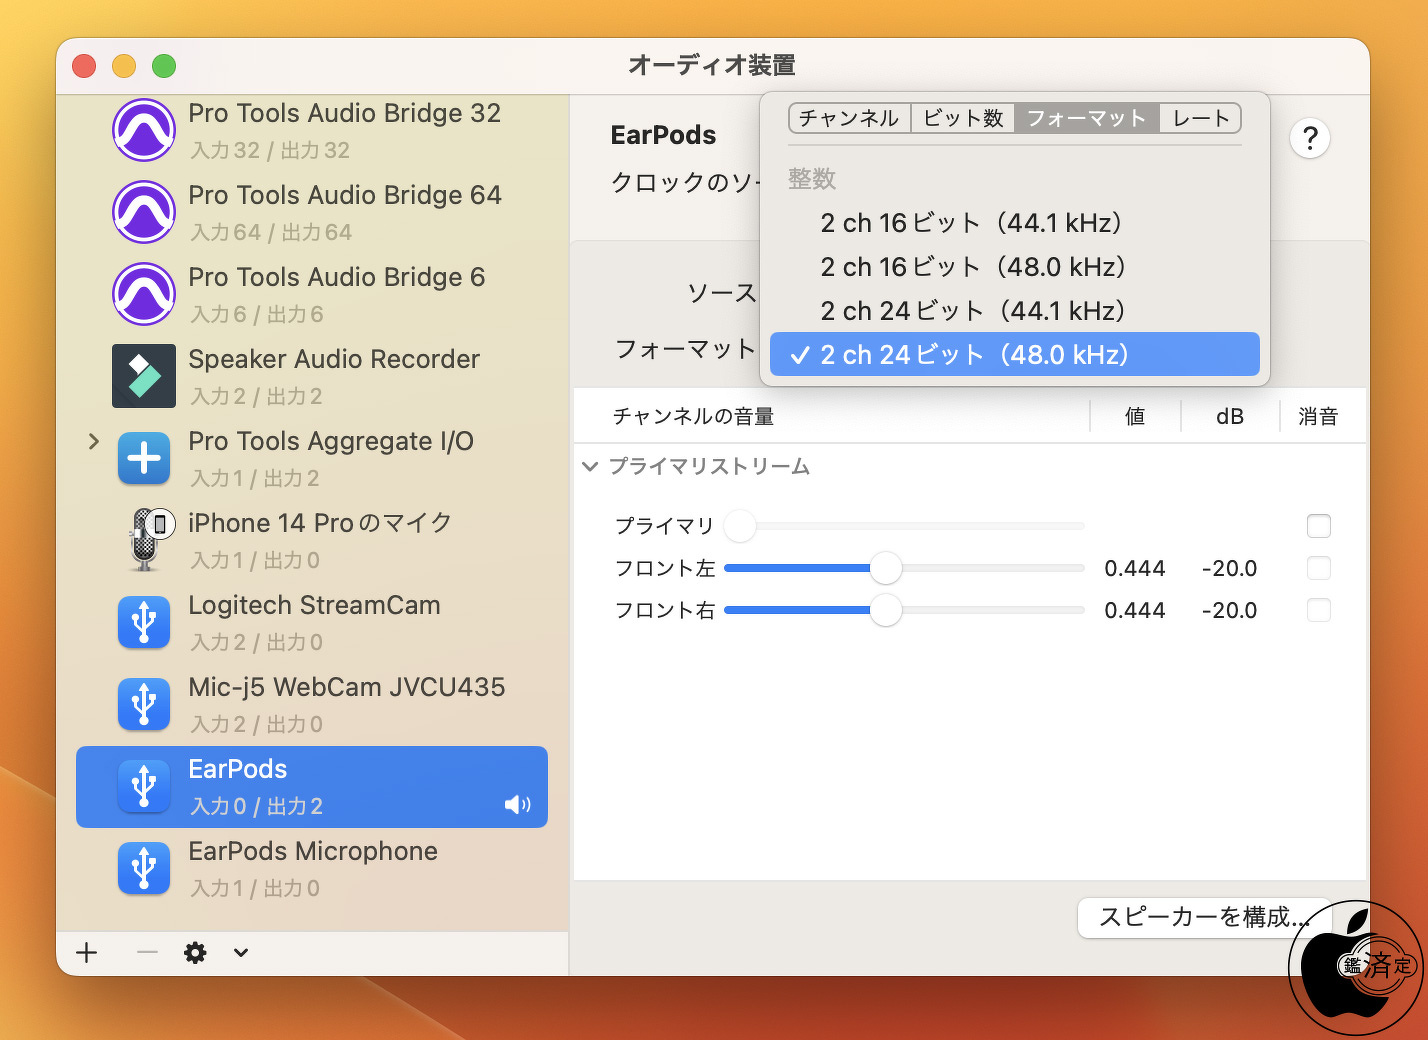Click the Pro Tools Audio Bridge 32 icon
The height and width of the screenshot is (1040, 1428).
pyautogui.click(x=144, y=130)
